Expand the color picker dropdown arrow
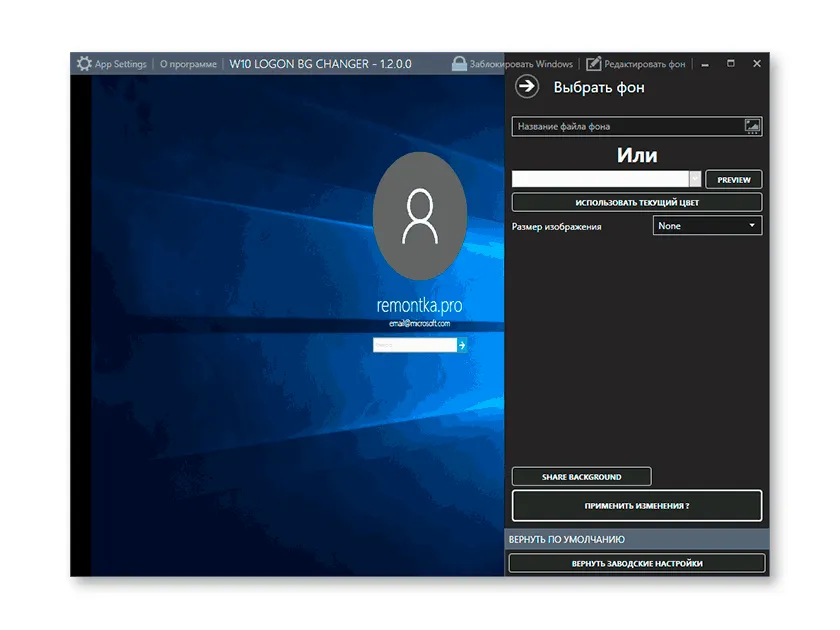 pyautogui.click(x=696, y=180)
